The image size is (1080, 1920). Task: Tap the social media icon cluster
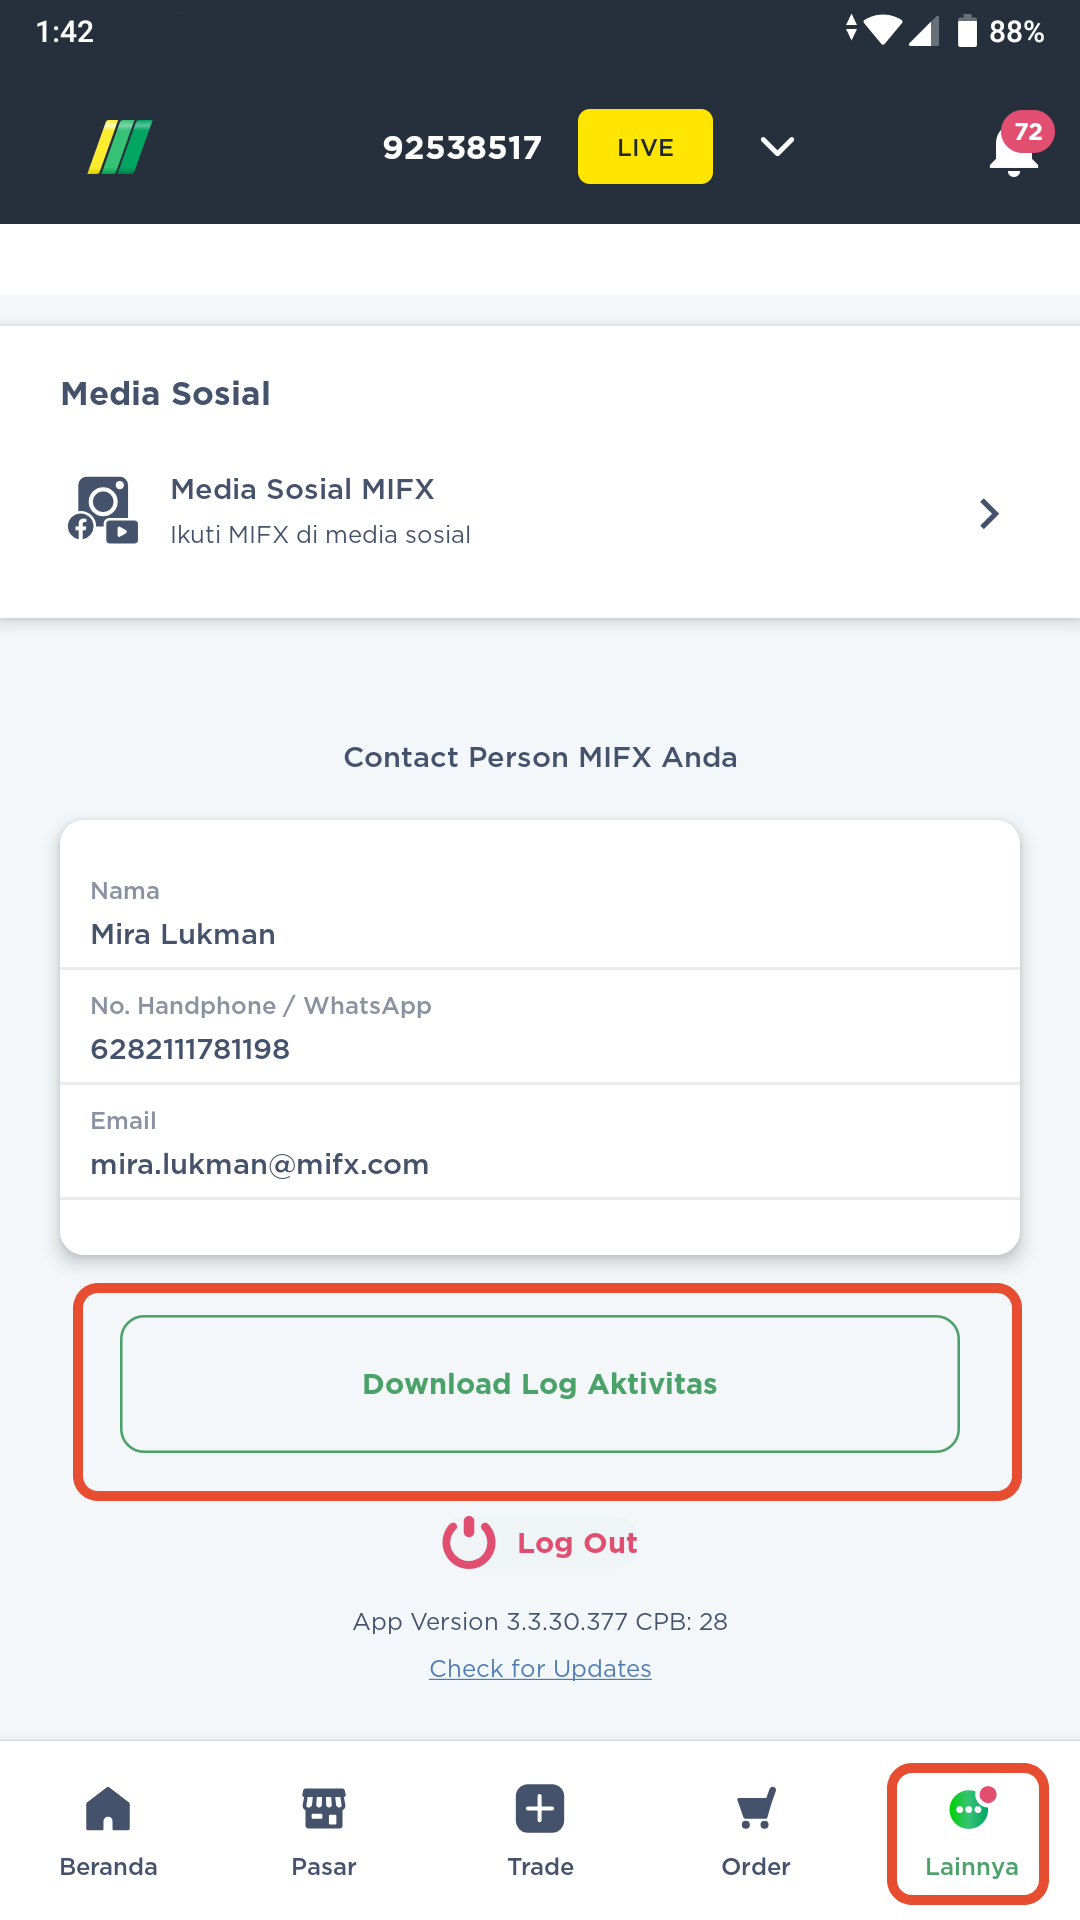pos(103,510)
